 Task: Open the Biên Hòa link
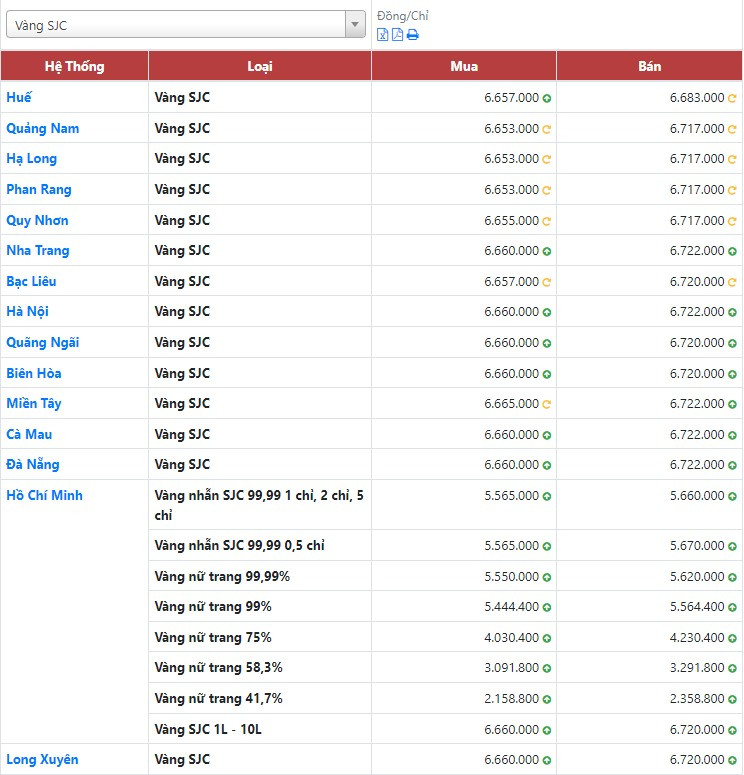34,373
